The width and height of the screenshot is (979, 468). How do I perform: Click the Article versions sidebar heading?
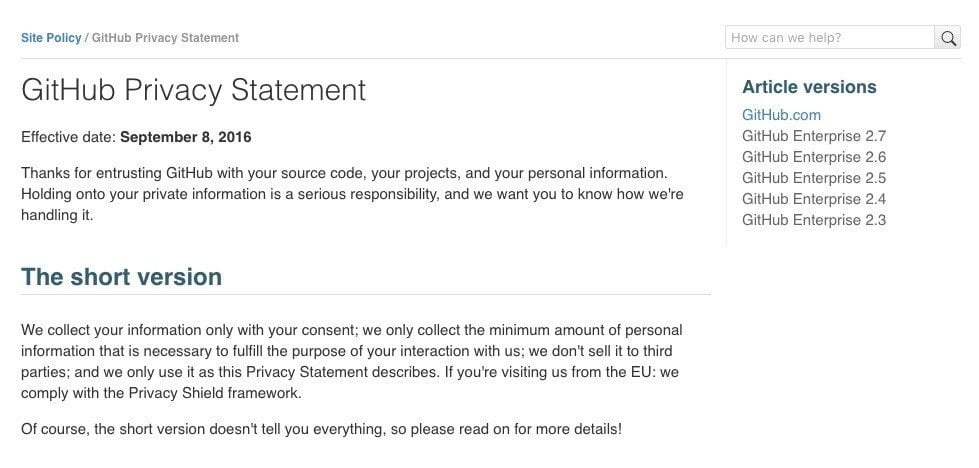point(809,87)
